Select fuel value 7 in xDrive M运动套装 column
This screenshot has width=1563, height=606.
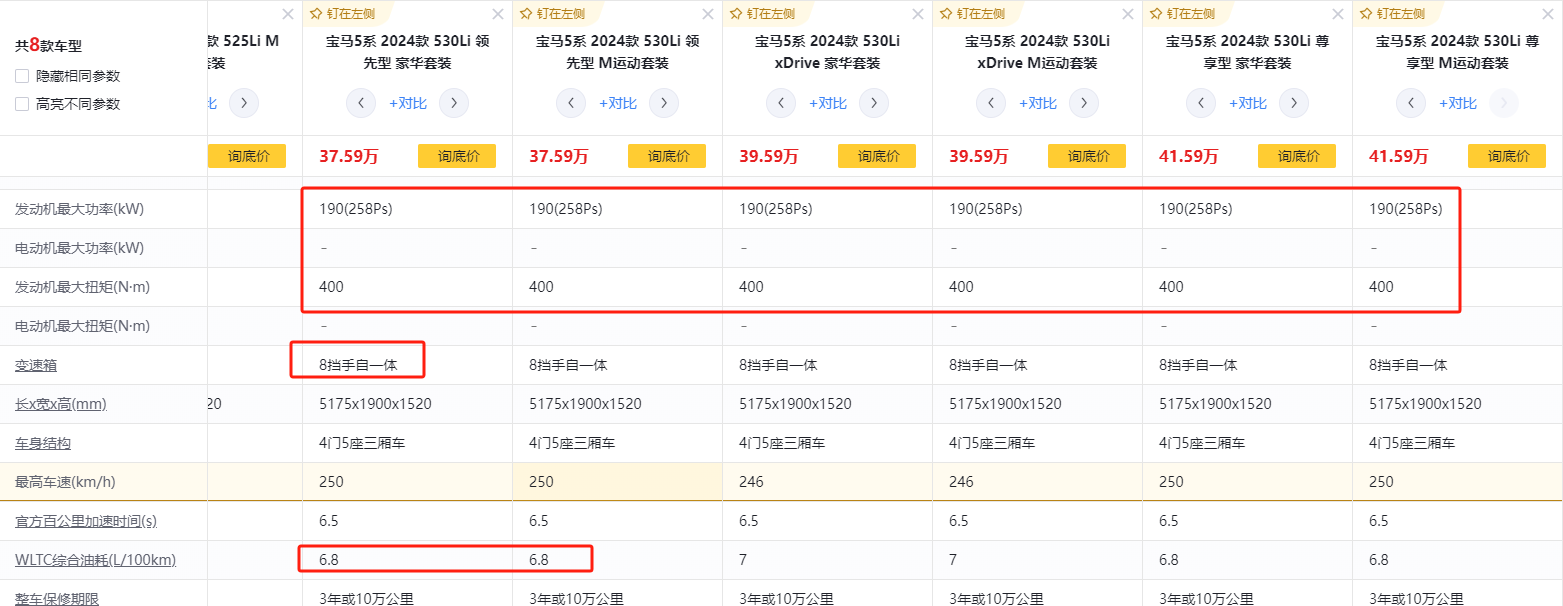click(x=953, y=560)
